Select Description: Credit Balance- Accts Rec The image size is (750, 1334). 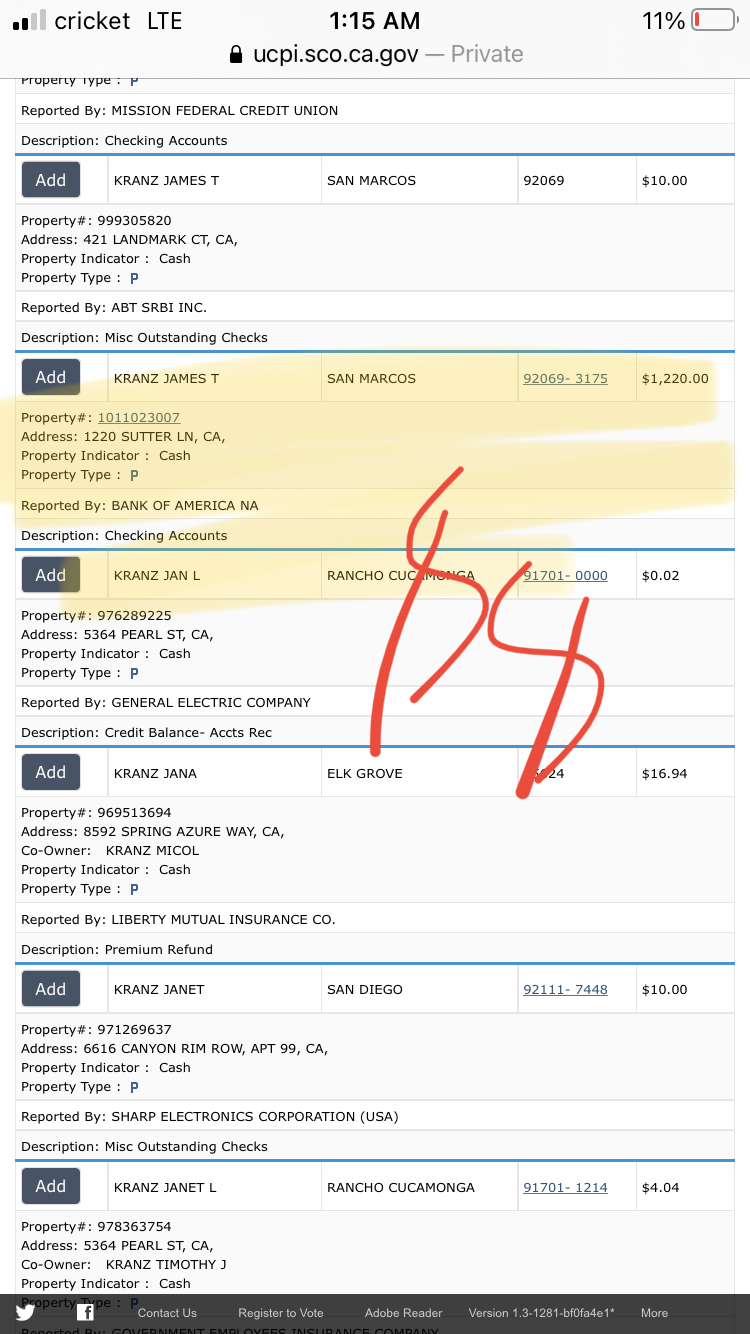pyautogui.click(x=147, y=733)
